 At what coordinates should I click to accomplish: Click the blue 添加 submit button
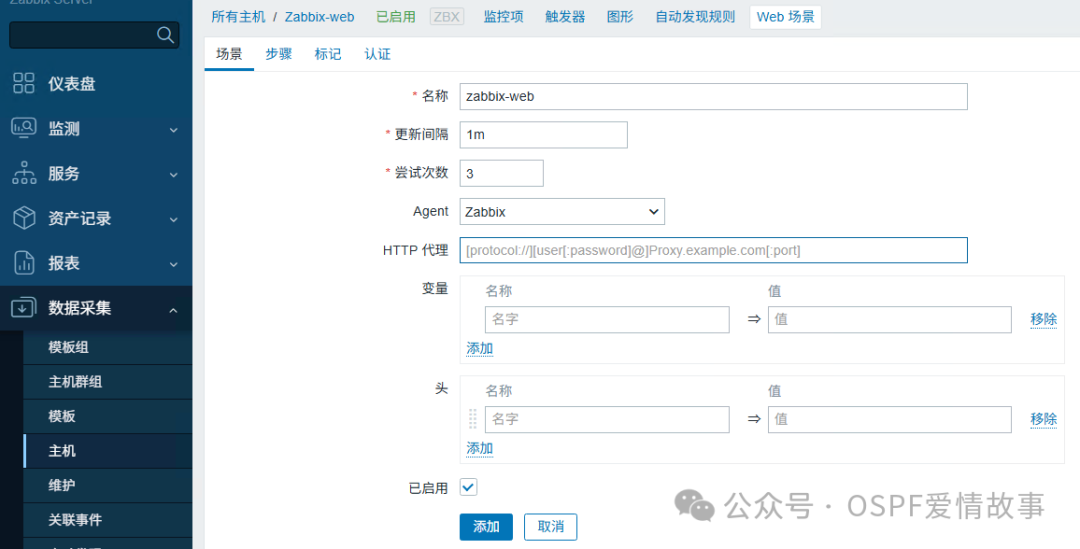(x=486, y=526)
